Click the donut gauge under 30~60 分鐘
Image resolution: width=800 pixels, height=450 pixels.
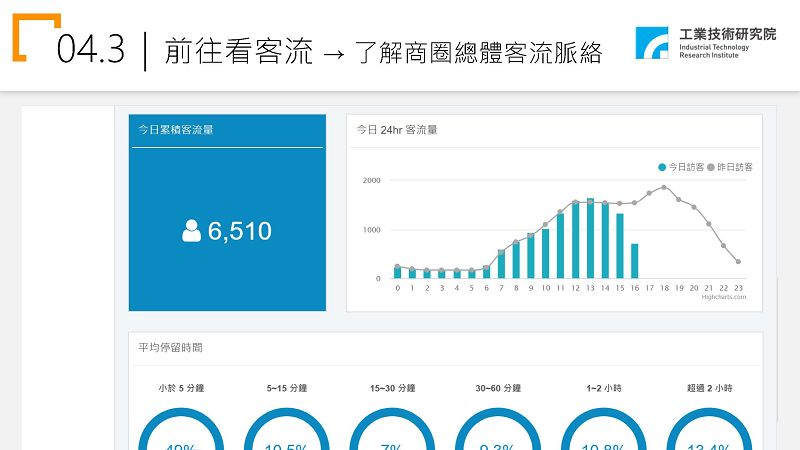(498, 429)
